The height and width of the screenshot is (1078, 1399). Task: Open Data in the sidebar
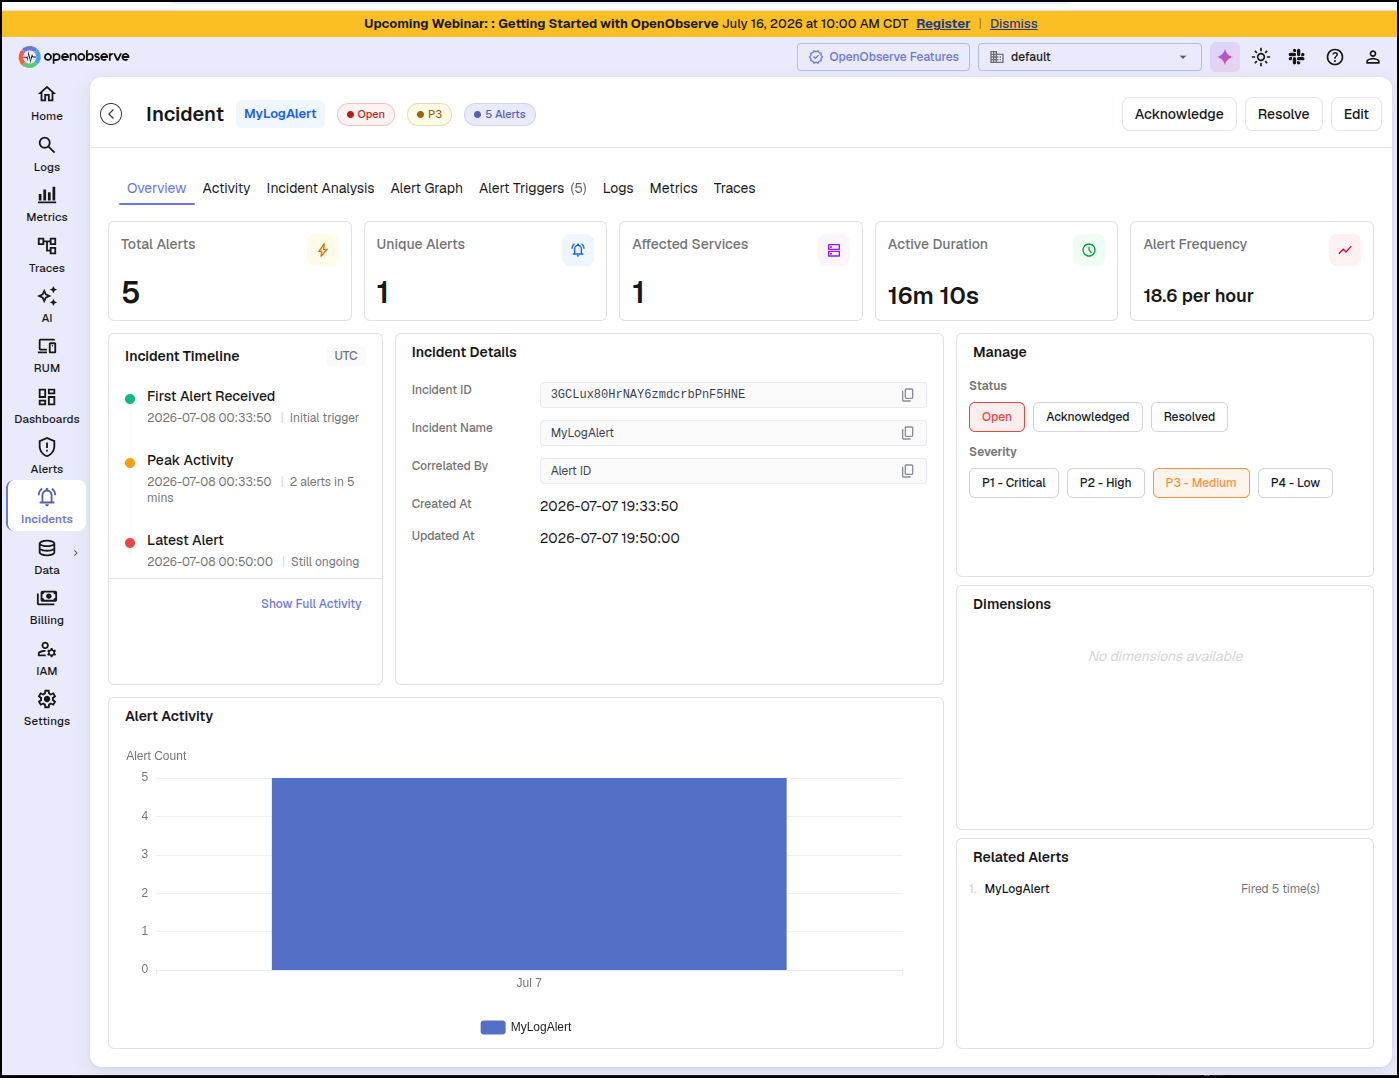click(x=46, y=557)
